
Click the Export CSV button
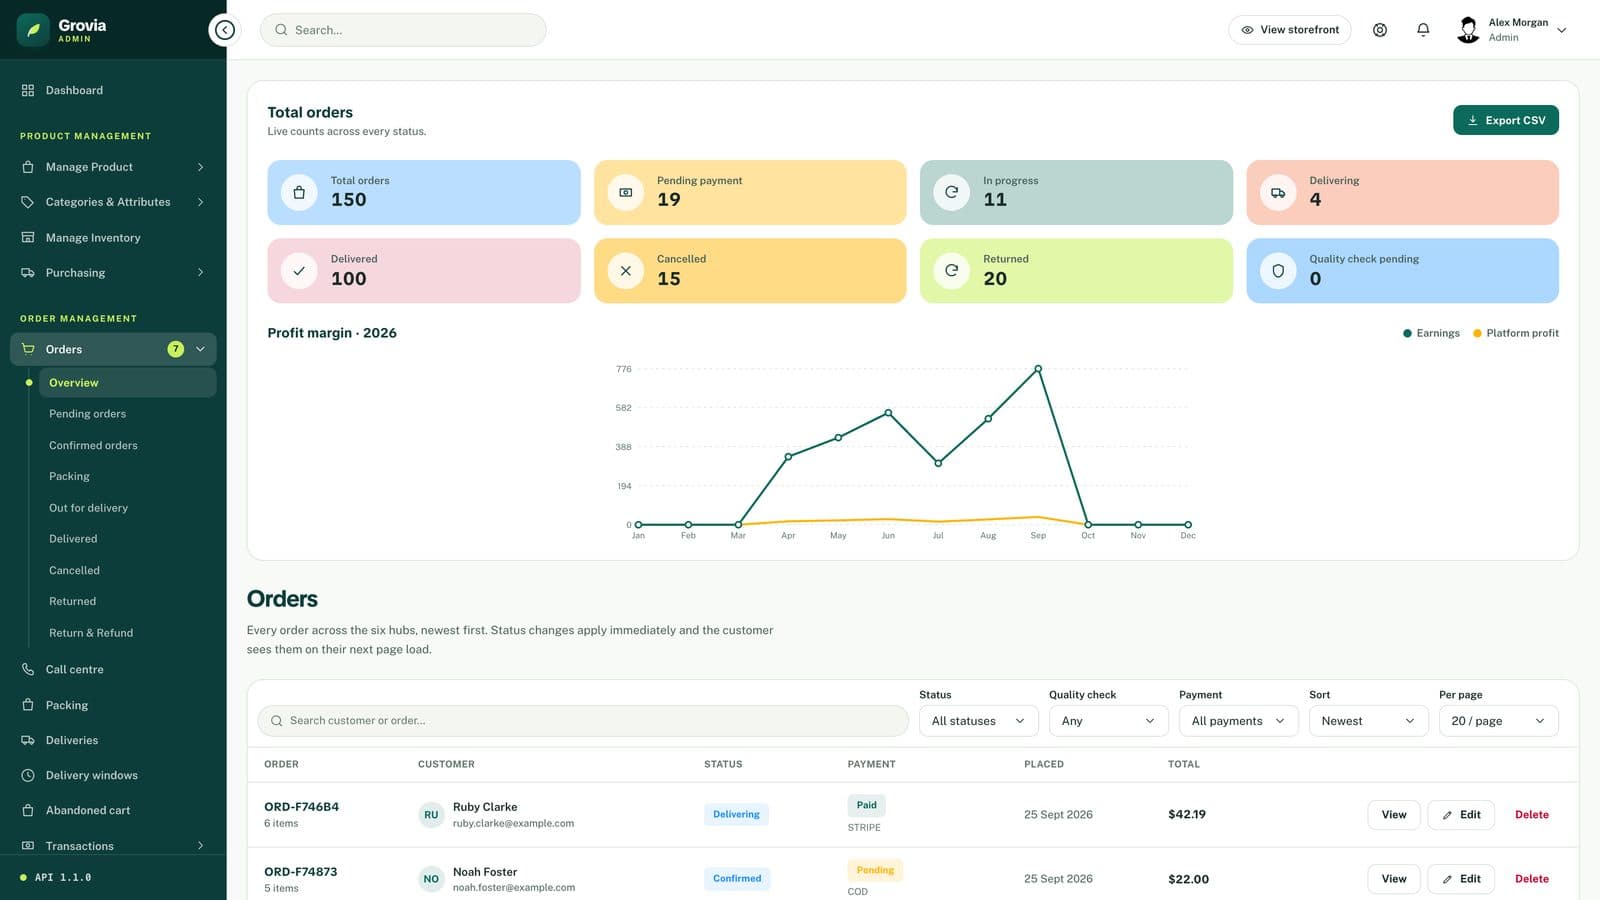point(1506,120)
